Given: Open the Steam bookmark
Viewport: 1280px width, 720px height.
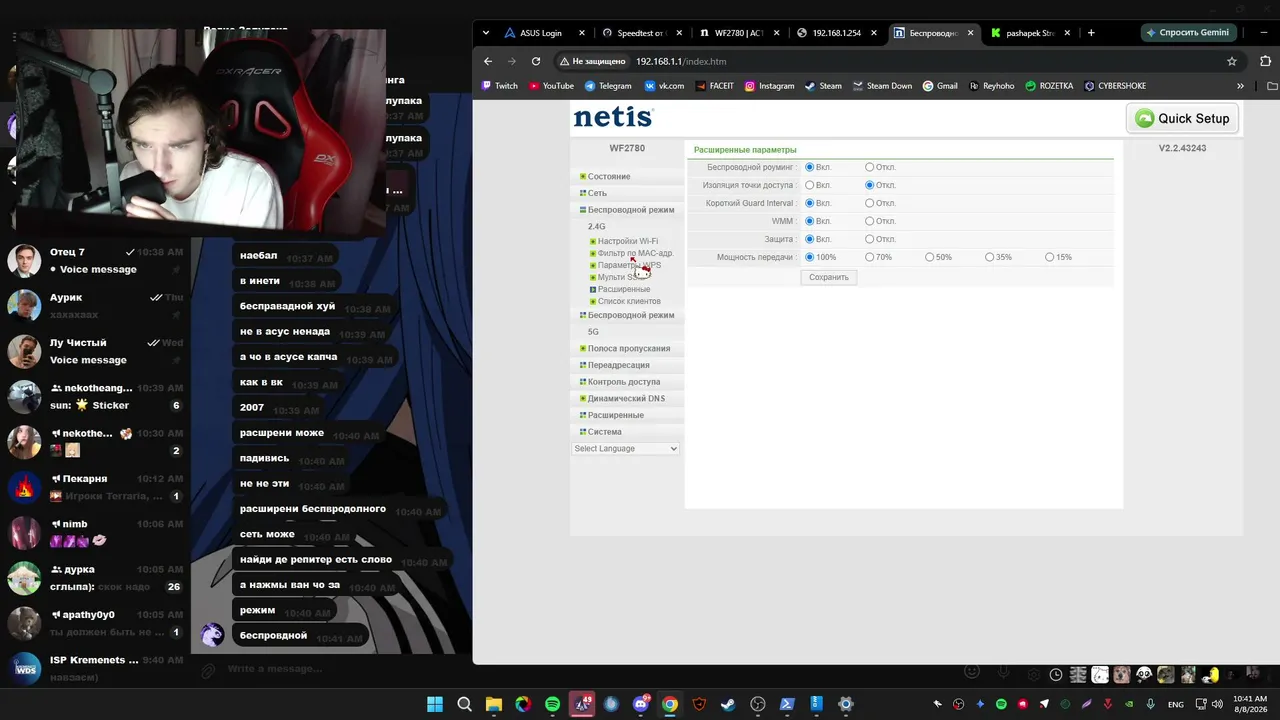Looking at the screenshot, I should (823, 86).
